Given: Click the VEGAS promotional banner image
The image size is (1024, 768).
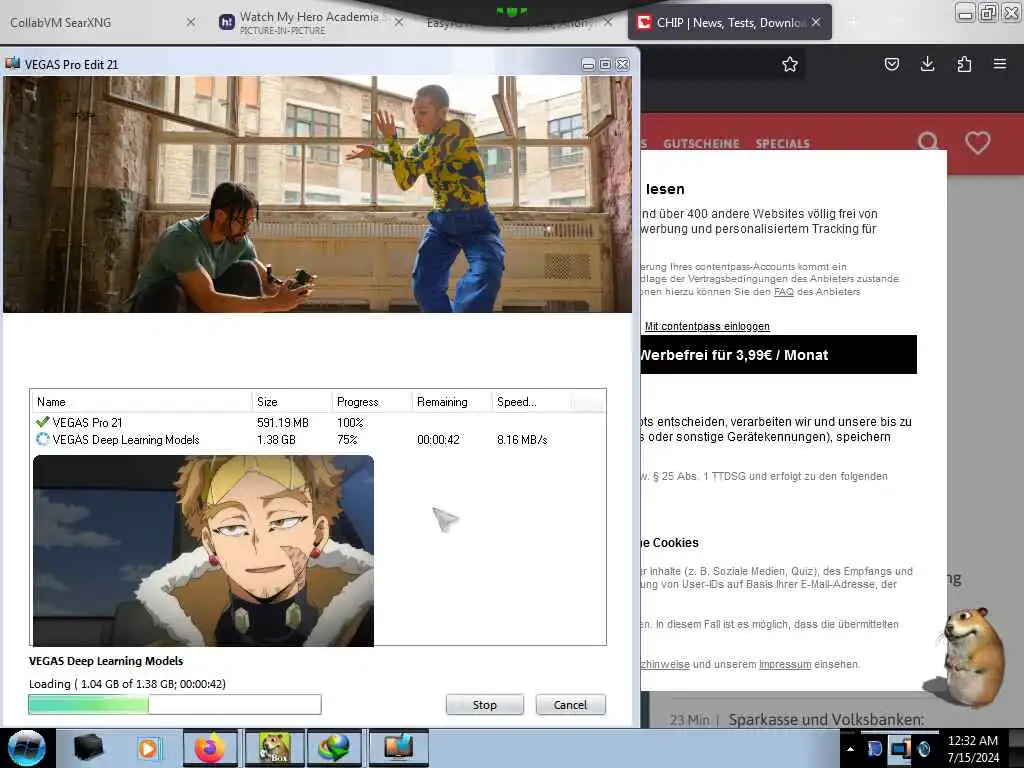Looking at the screenshot, I should pos(317,194).
